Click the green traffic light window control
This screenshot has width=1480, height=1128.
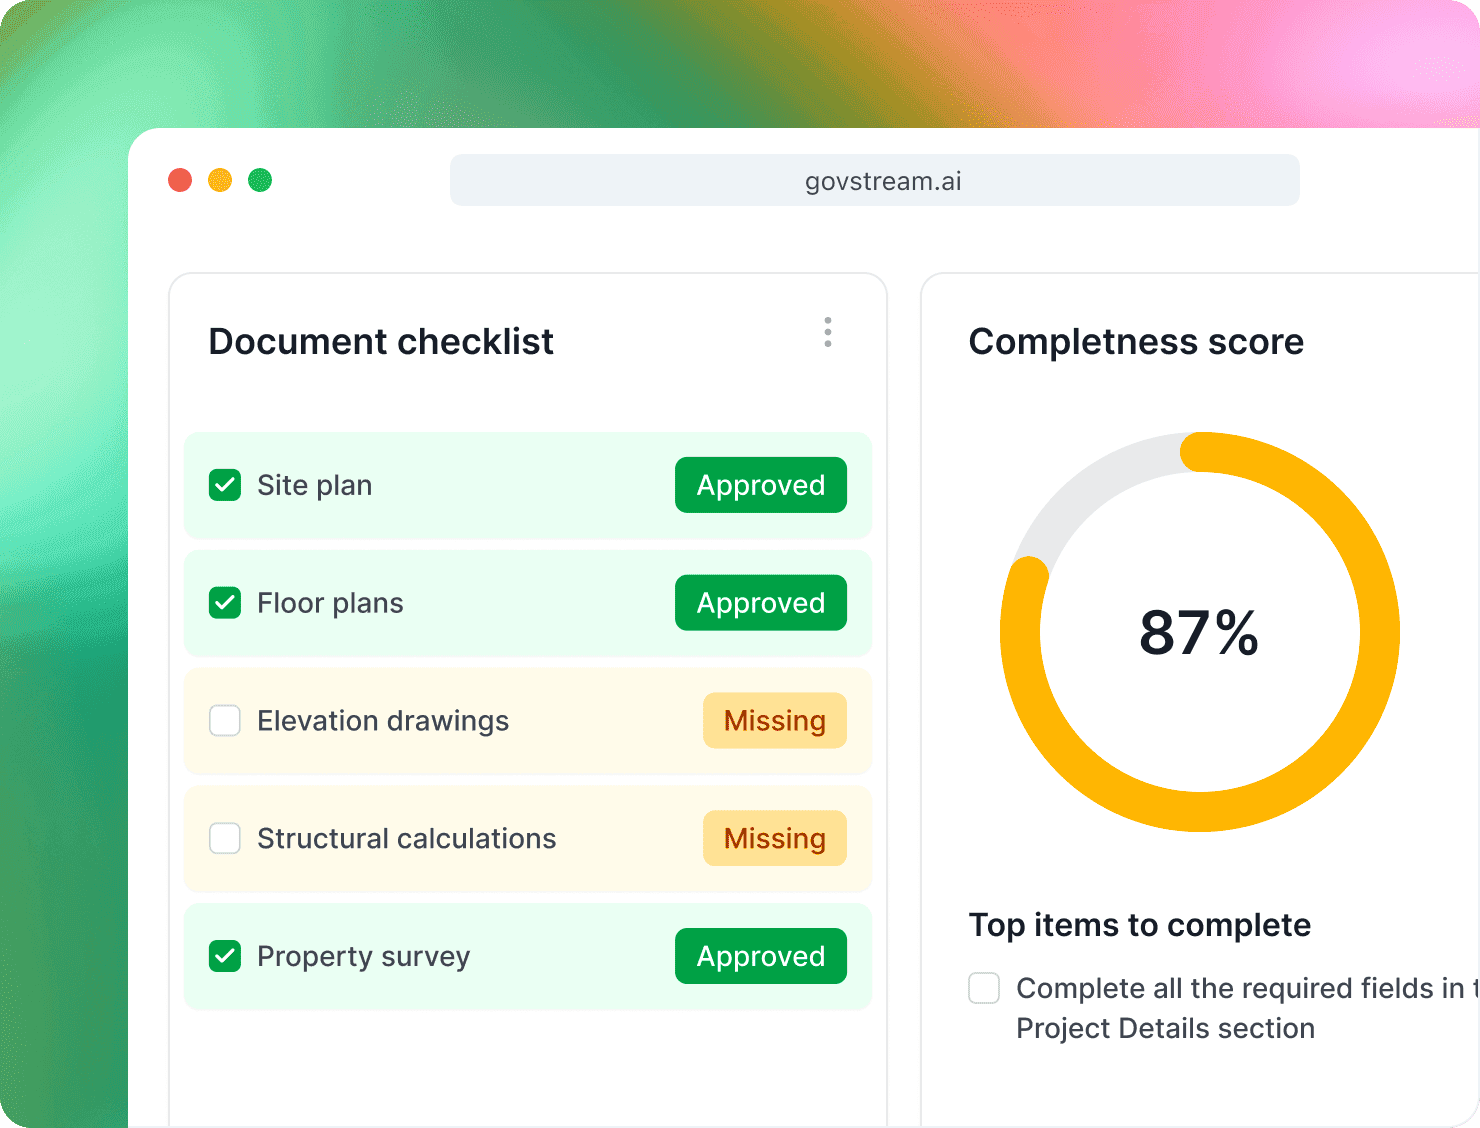(x=260, y=180)
